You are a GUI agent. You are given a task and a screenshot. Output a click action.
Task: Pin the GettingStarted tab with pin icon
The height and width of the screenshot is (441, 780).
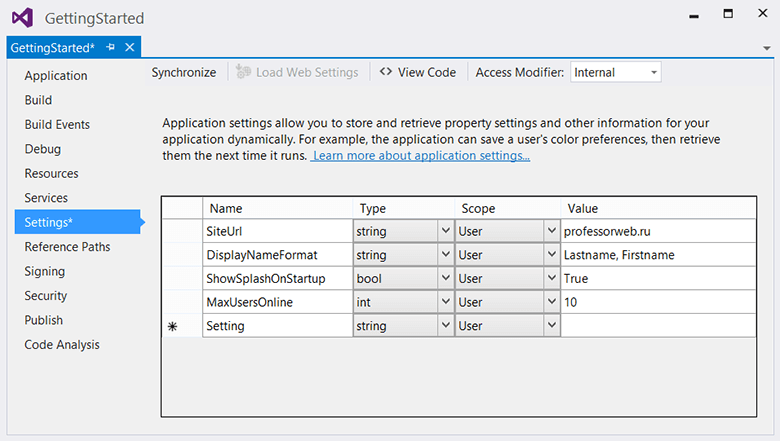(x=110, y=47)
